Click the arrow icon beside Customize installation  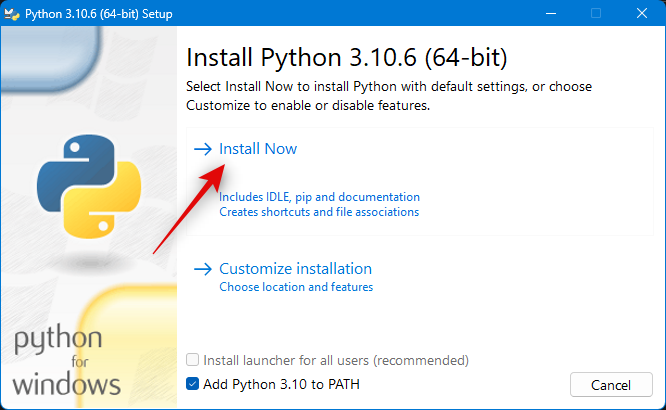click(x=203, y=269)
